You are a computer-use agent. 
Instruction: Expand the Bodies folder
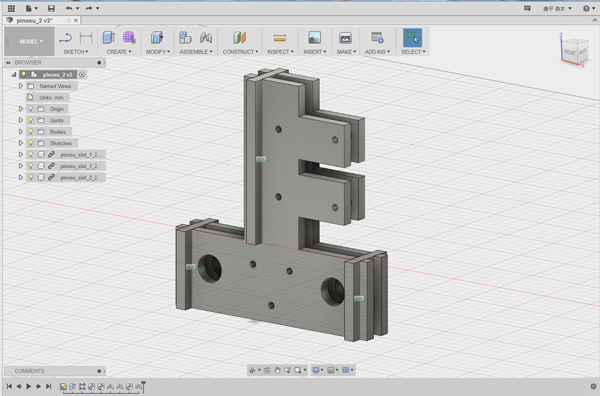pos(21,132)
